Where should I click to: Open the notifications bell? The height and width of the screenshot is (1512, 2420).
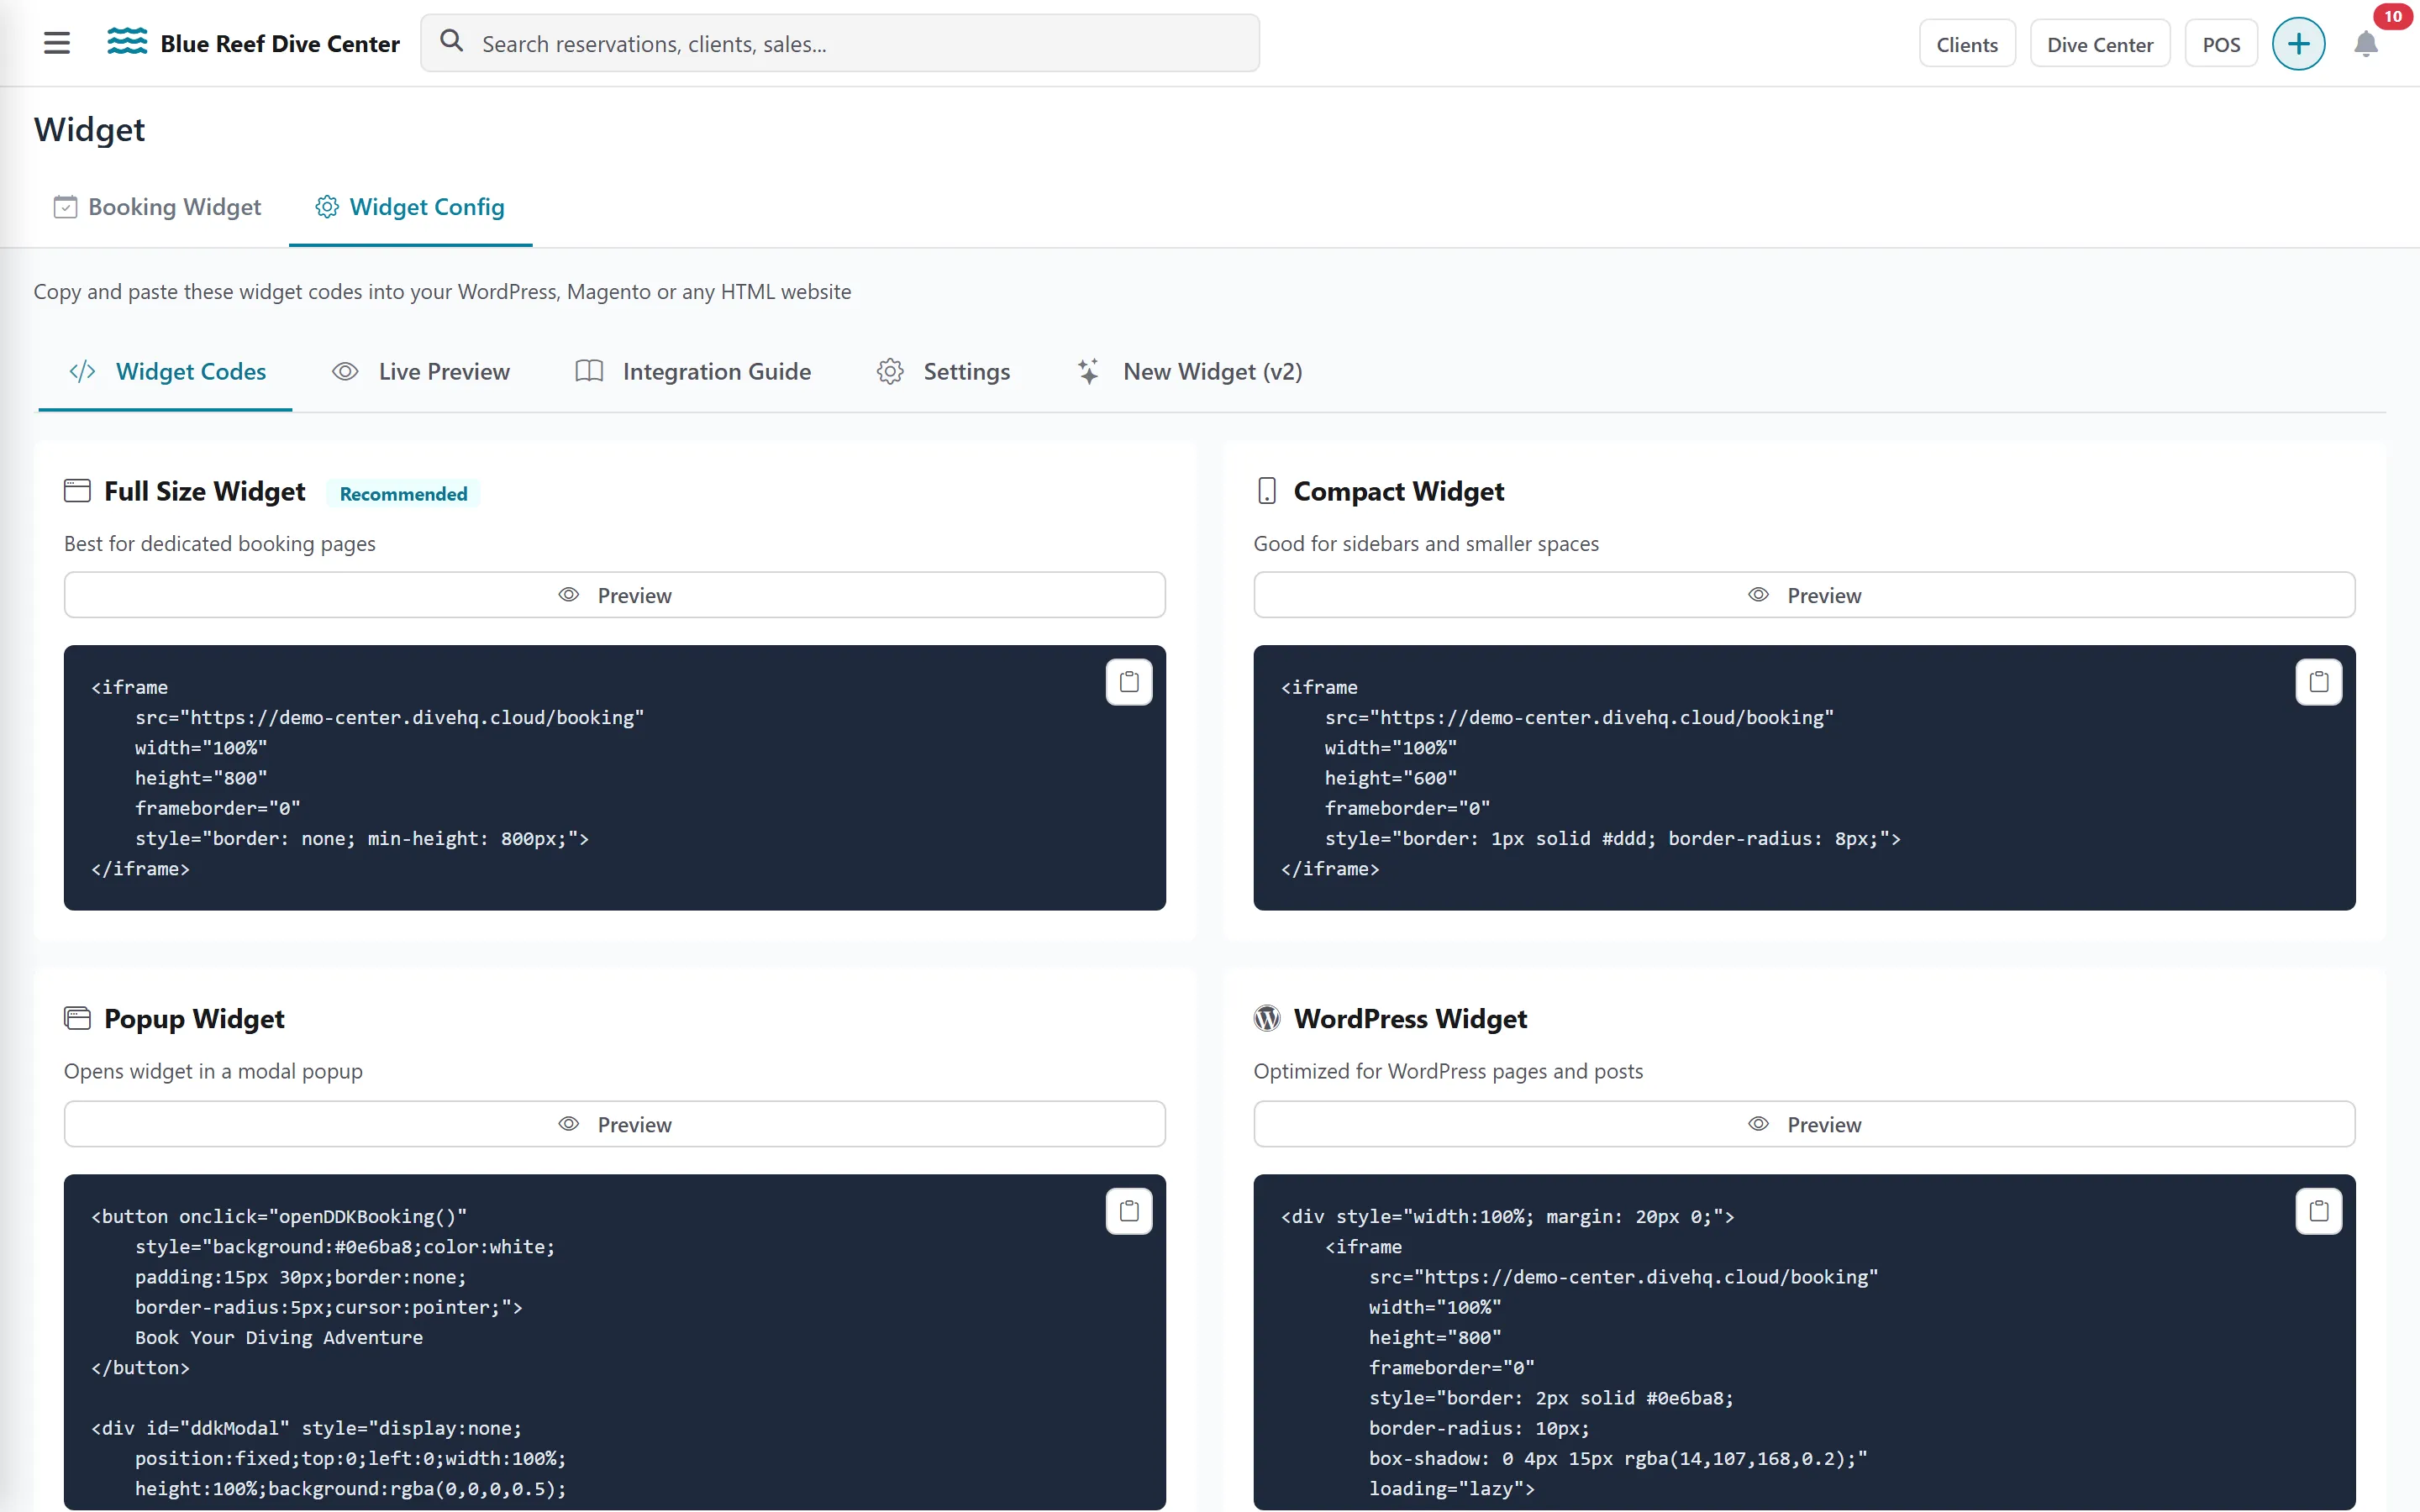point(2365,44)
